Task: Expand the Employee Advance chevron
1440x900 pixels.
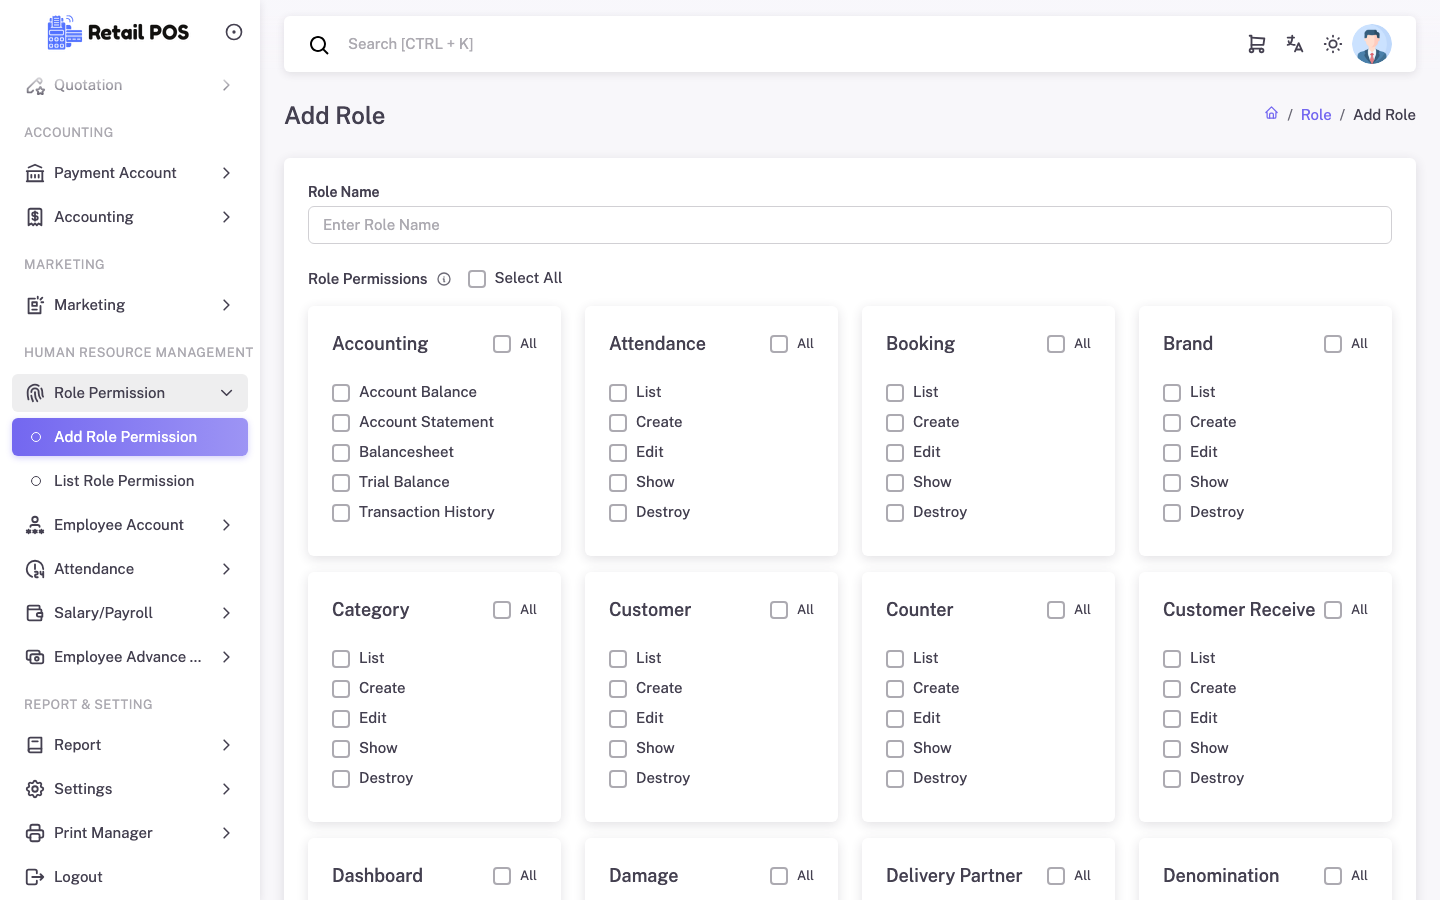Action: click(x=227, y=657)
